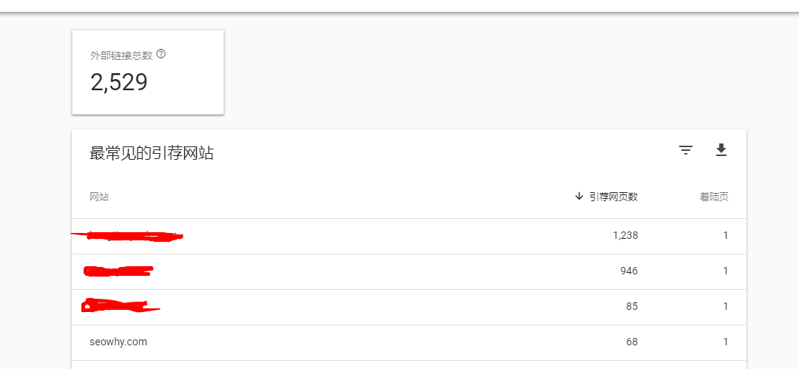Click landing page count in seowhy.com row
The width and height of the screenshot is (799, 369).
[726, 342]
